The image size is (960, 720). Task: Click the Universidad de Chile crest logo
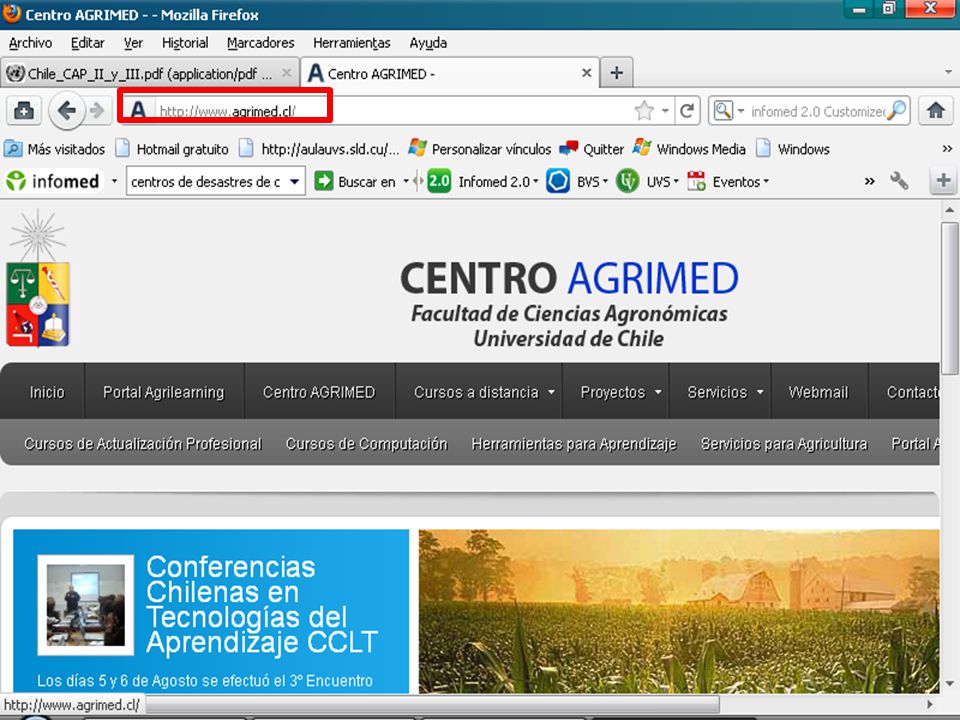(38, 279)
